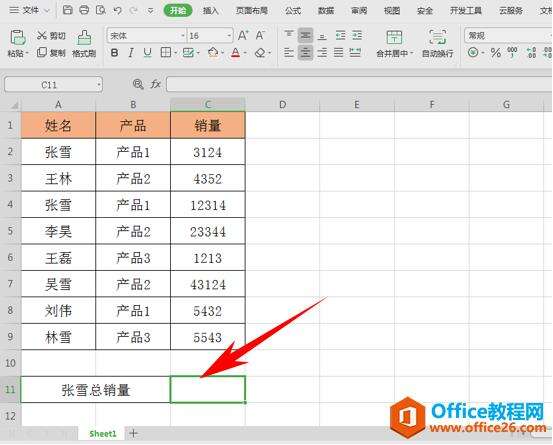Click the align right icon
The image size is (553, 445).
[x=322, y=53]
